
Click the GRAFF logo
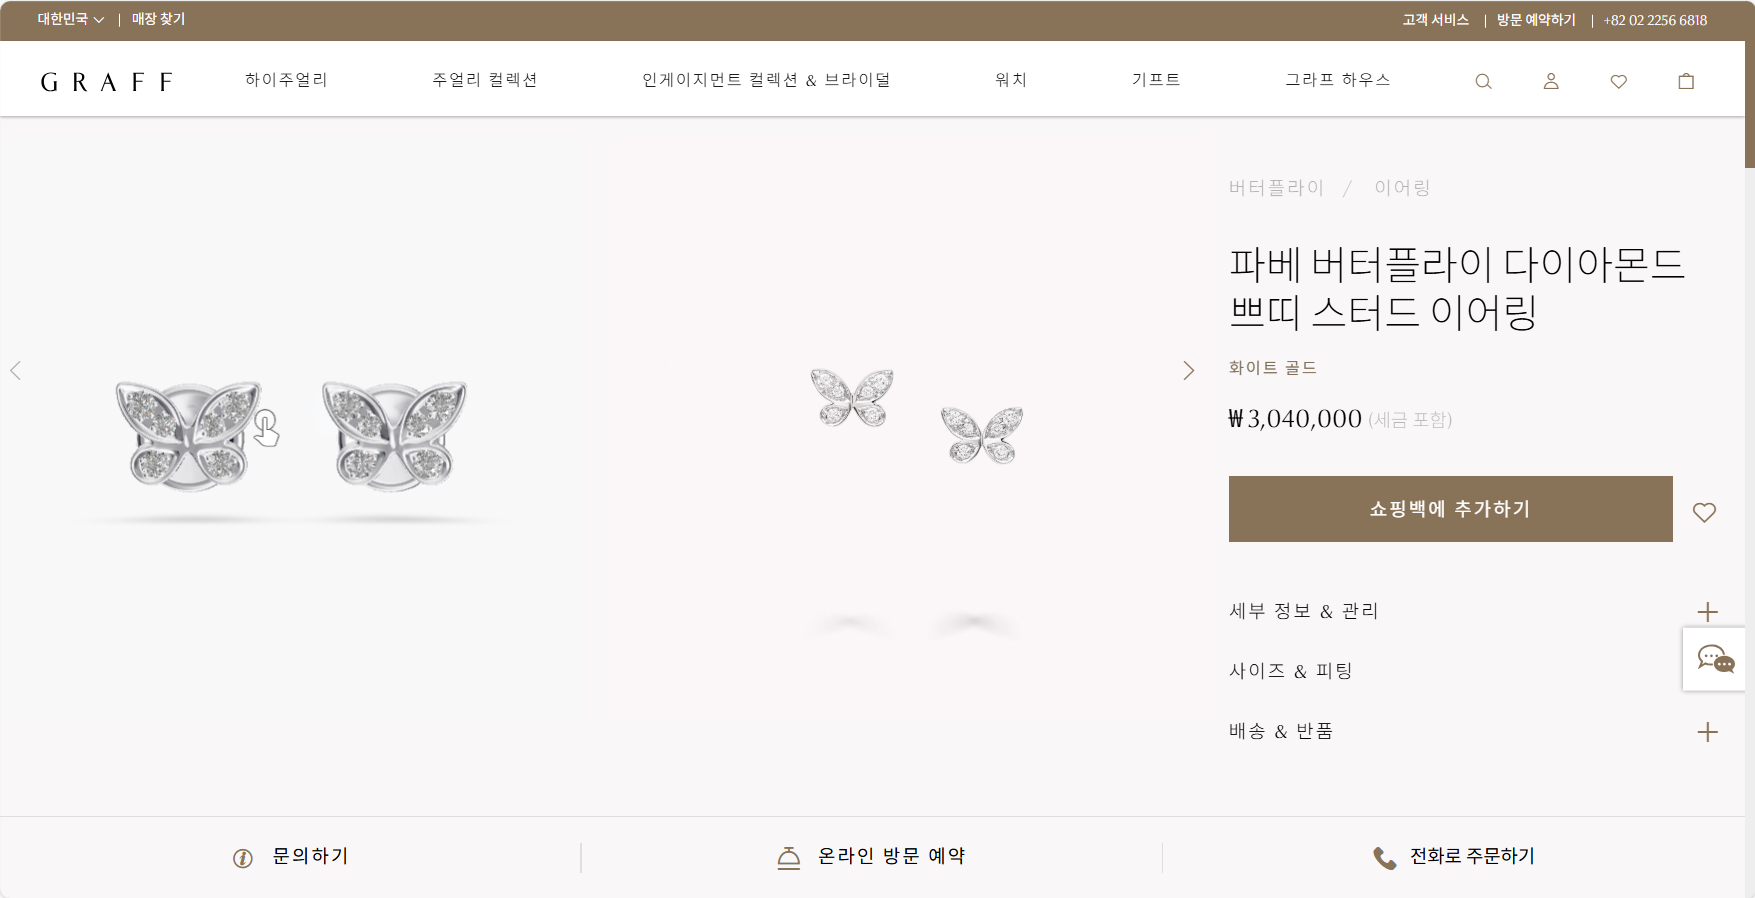(106, 82)
